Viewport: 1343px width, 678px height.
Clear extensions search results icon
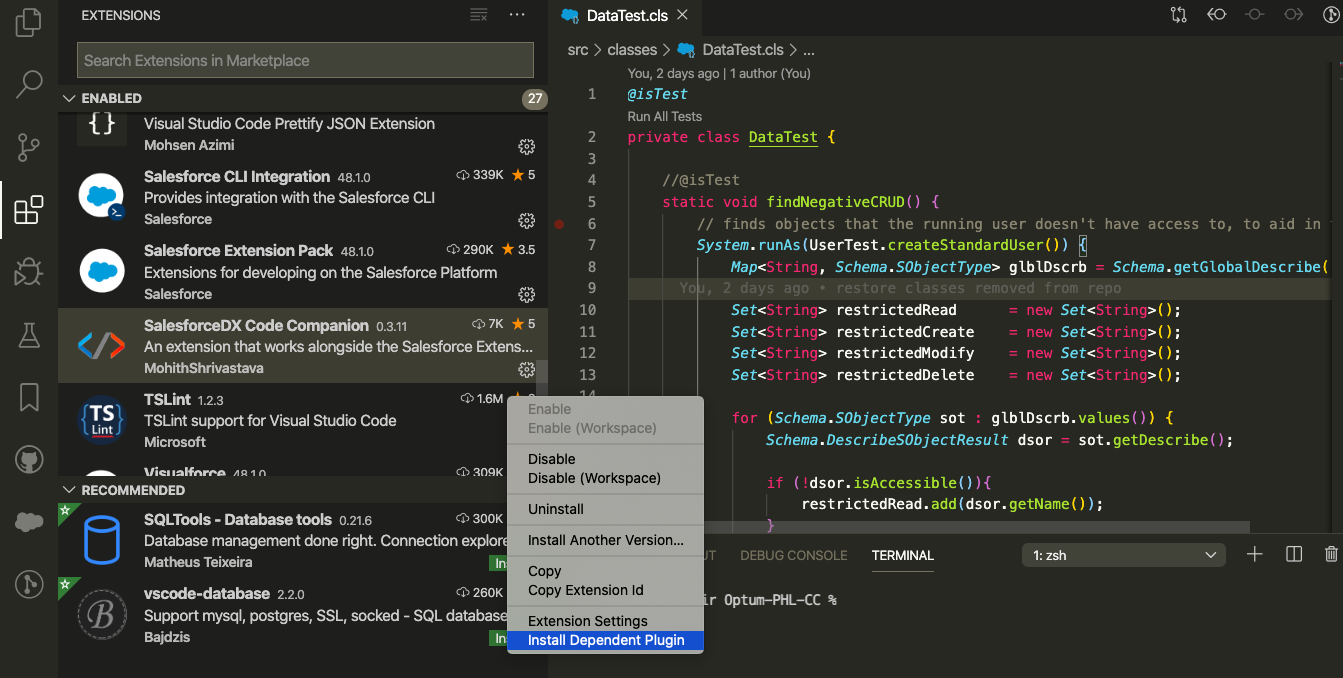[479, 15]
